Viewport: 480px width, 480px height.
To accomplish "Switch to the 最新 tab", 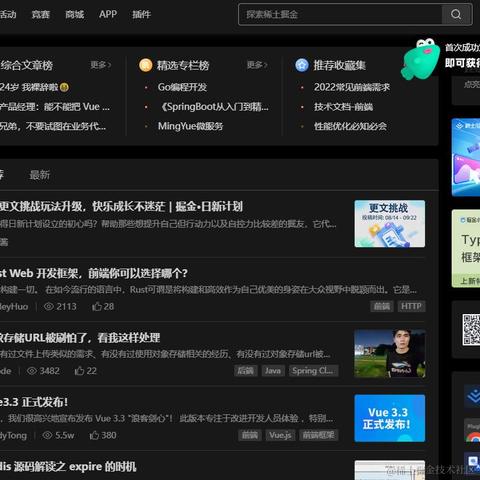I will [40, 175].
